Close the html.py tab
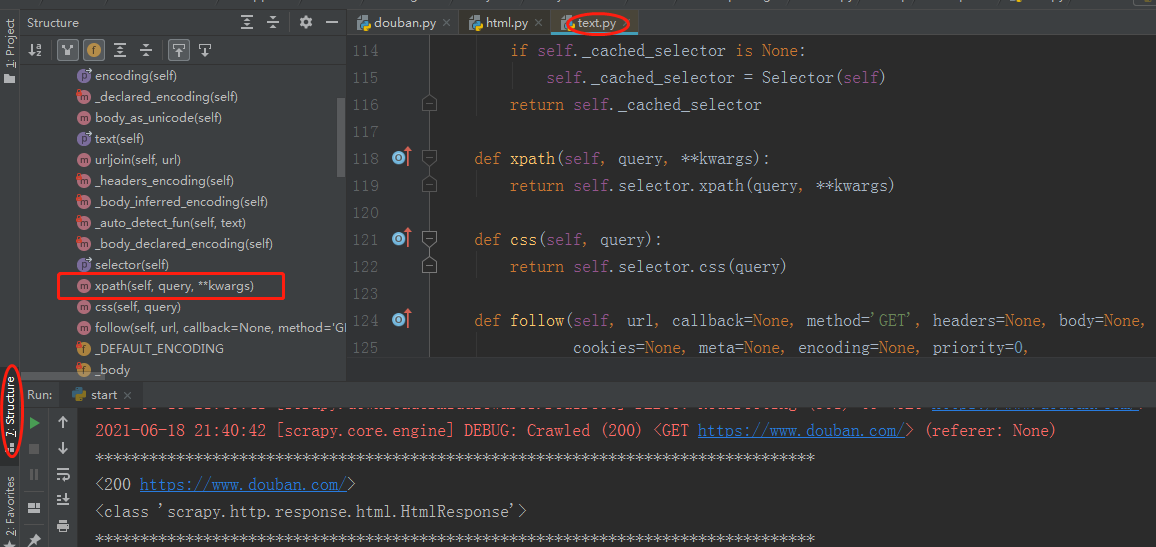Viewport: 1156px width, 547px height. tap(539, 24)
